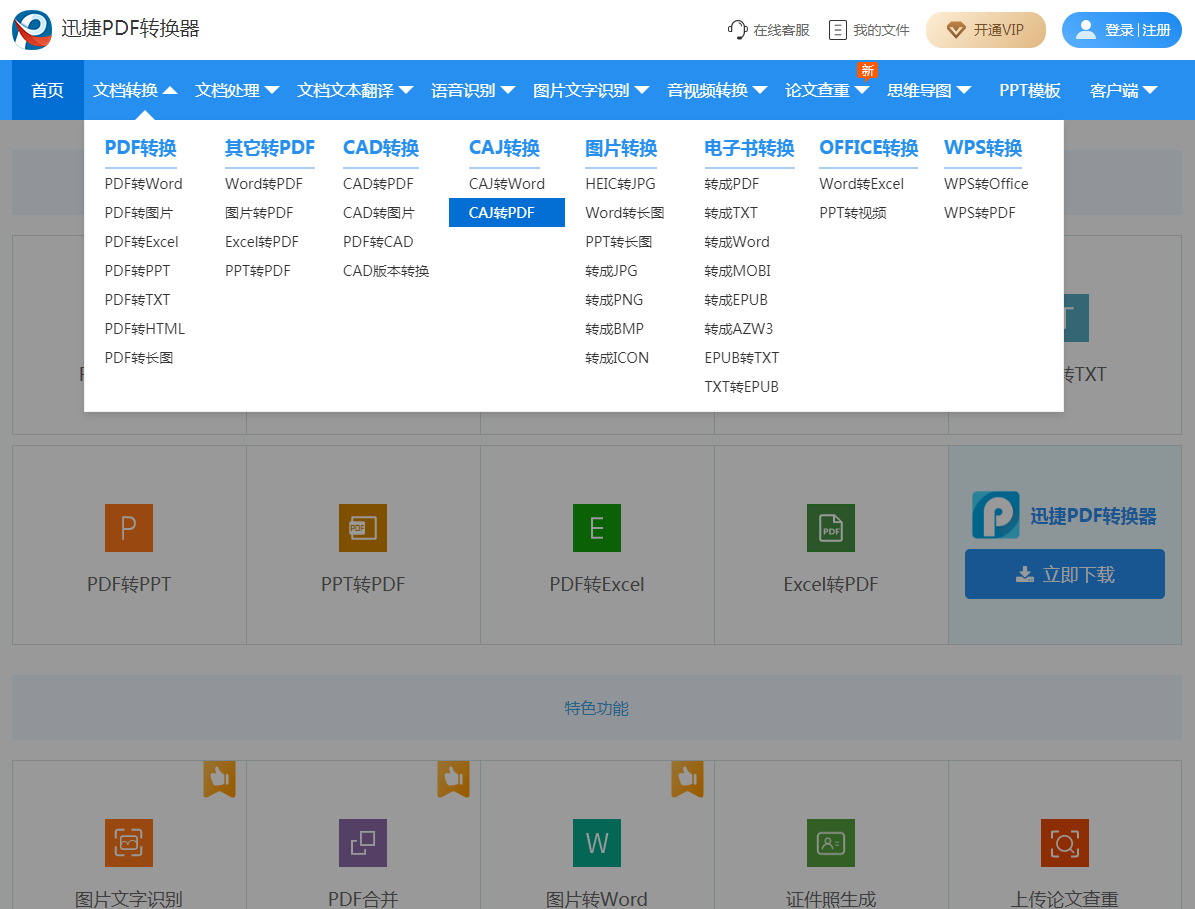Image resolution: width=1195 pixels, height=909 pixels.
Task: Choose HEIC转JPG menu entry
Action: [620, 184]
